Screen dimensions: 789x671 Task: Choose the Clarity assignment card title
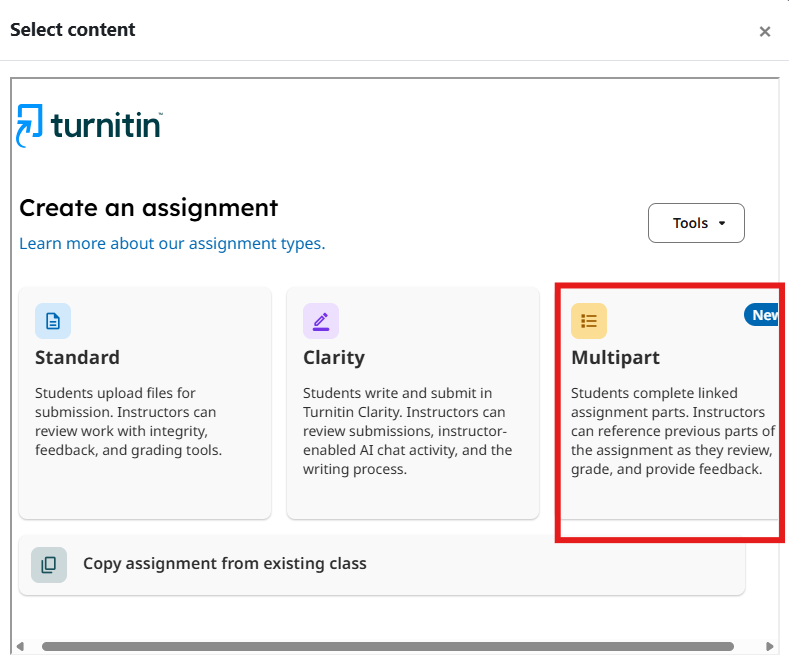(334, 358)
